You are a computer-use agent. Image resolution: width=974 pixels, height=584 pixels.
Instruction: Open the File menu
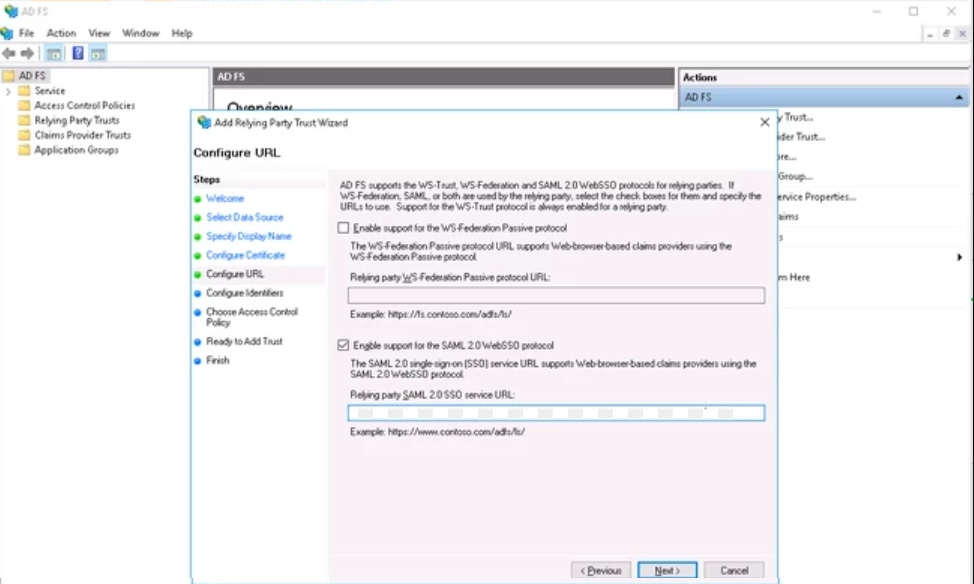point(27,33)
